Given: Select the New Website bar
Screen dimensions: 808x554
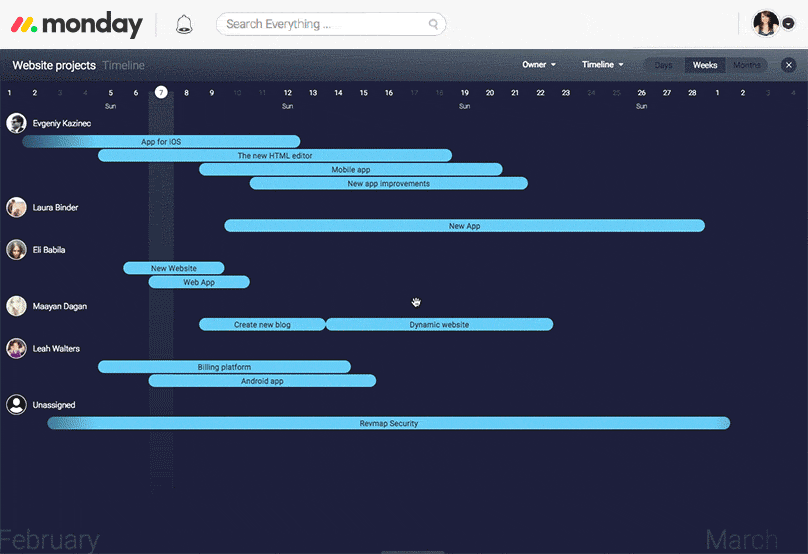Looking at the screenshot, I should 174,267.
